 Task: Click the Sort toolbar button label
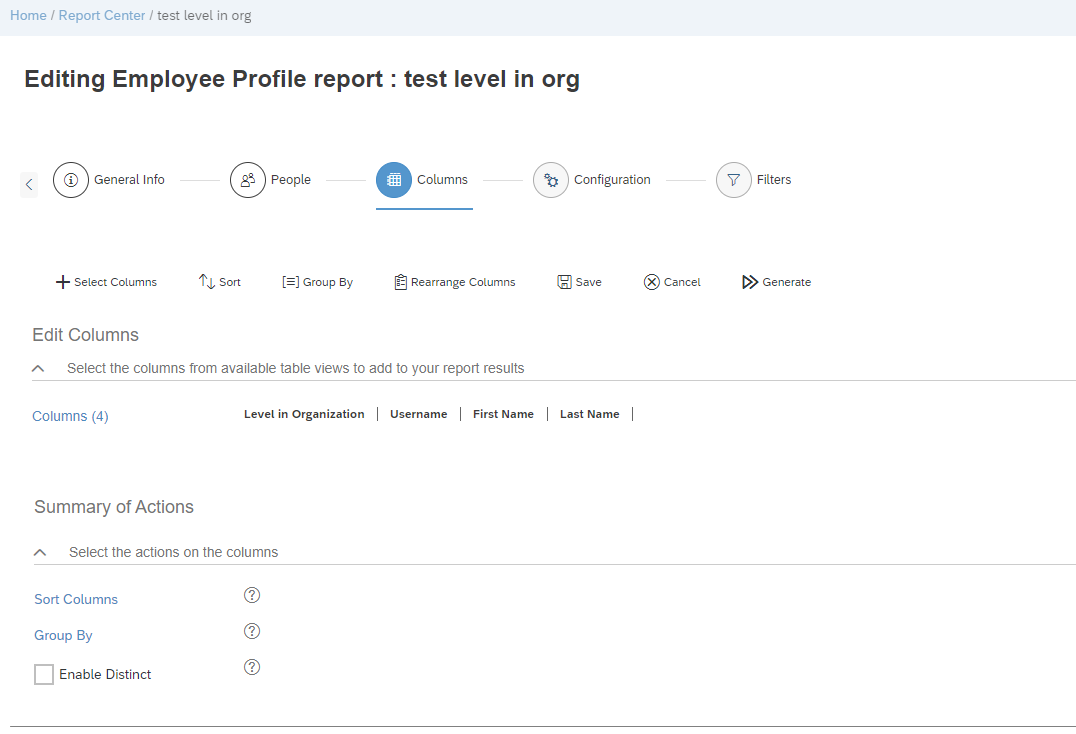[230, 282]
